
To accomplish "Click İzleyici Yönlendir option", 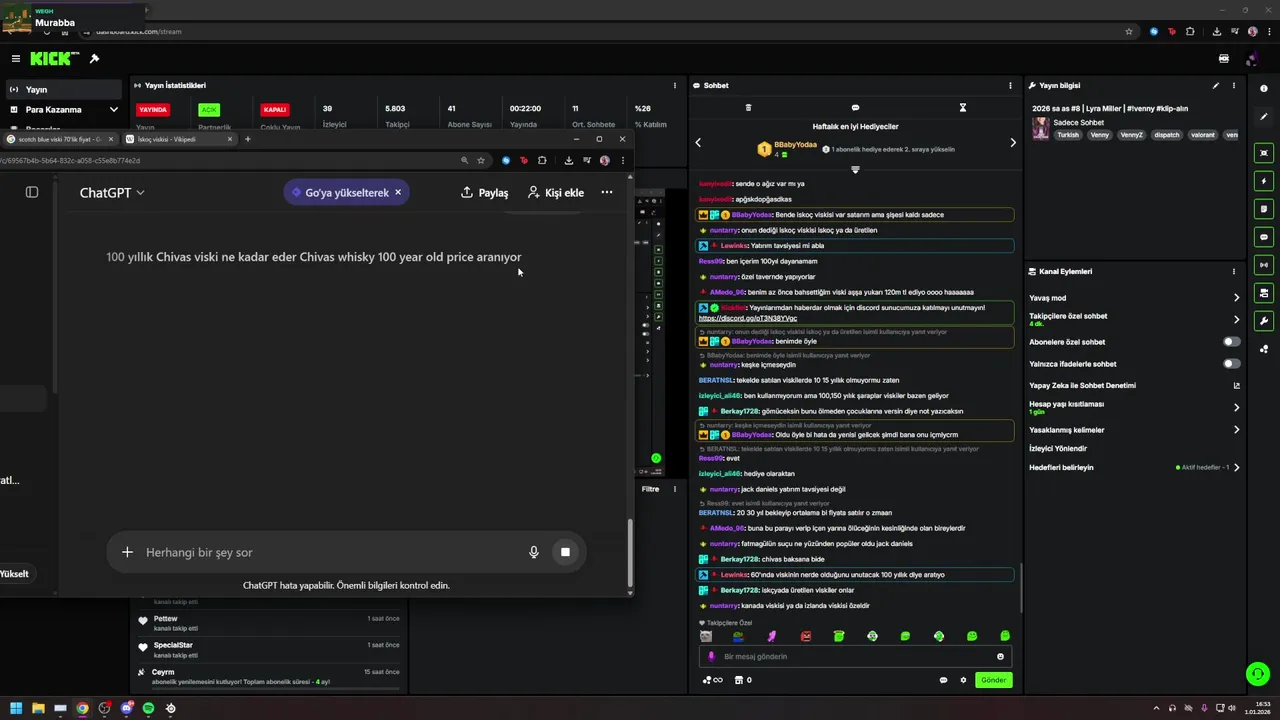I will (1058, 448).
